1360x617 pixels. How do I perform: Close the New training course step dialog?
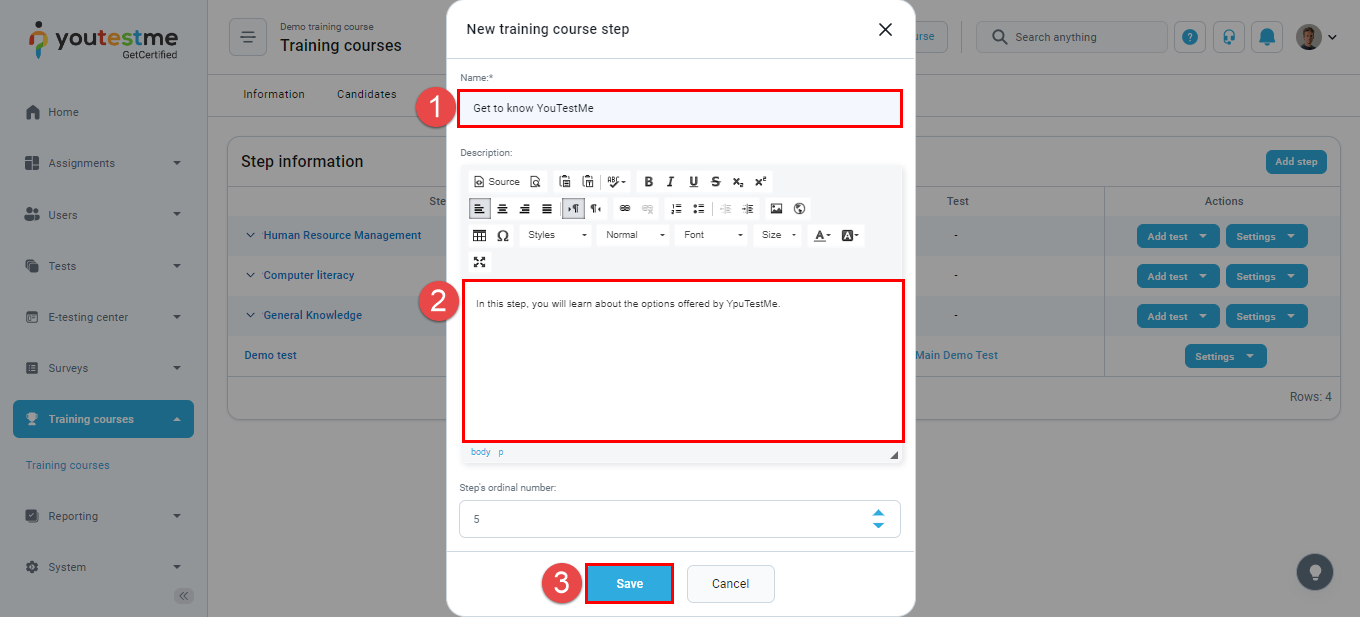click(885, 29)
